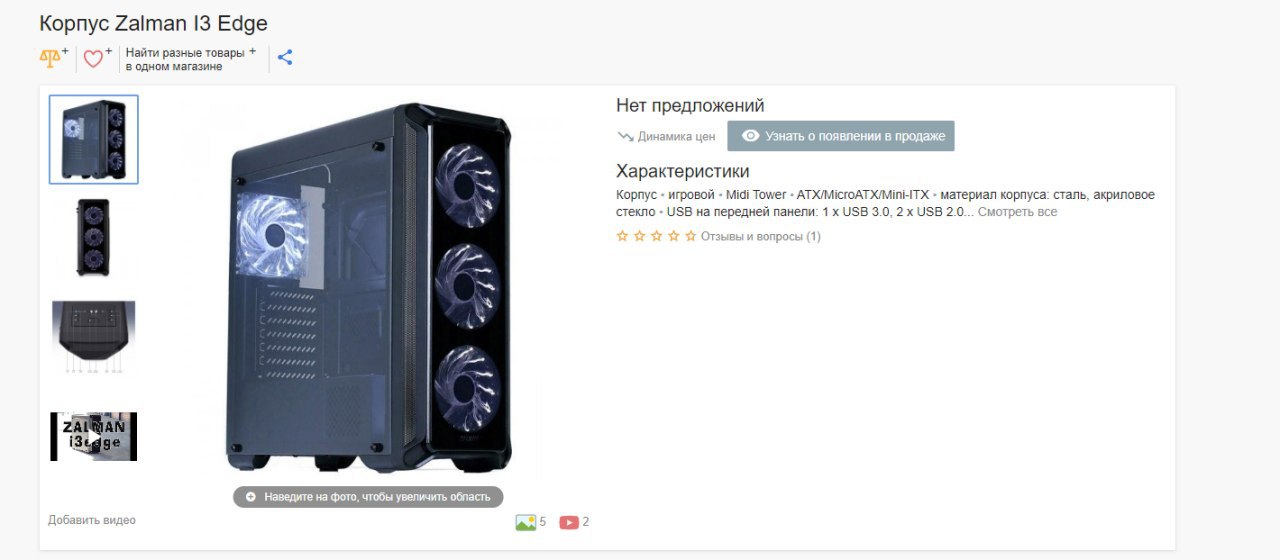
Task: Open YouTube videos icon with 2 videos
Action: click(x=569, y=522)
